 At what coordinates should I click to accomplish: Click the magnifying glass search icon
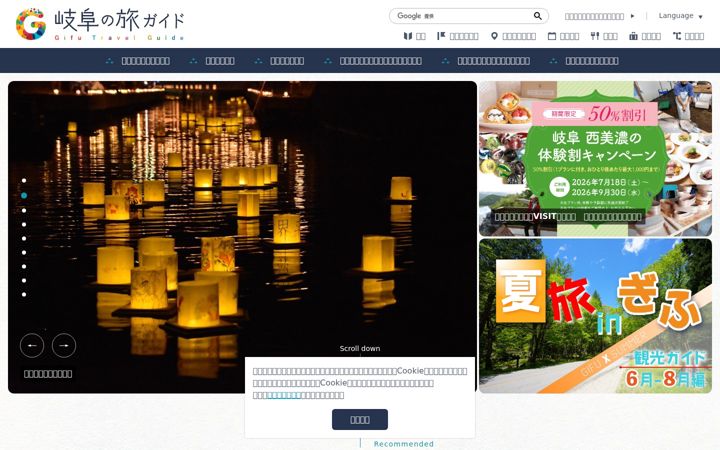(537, 16)
